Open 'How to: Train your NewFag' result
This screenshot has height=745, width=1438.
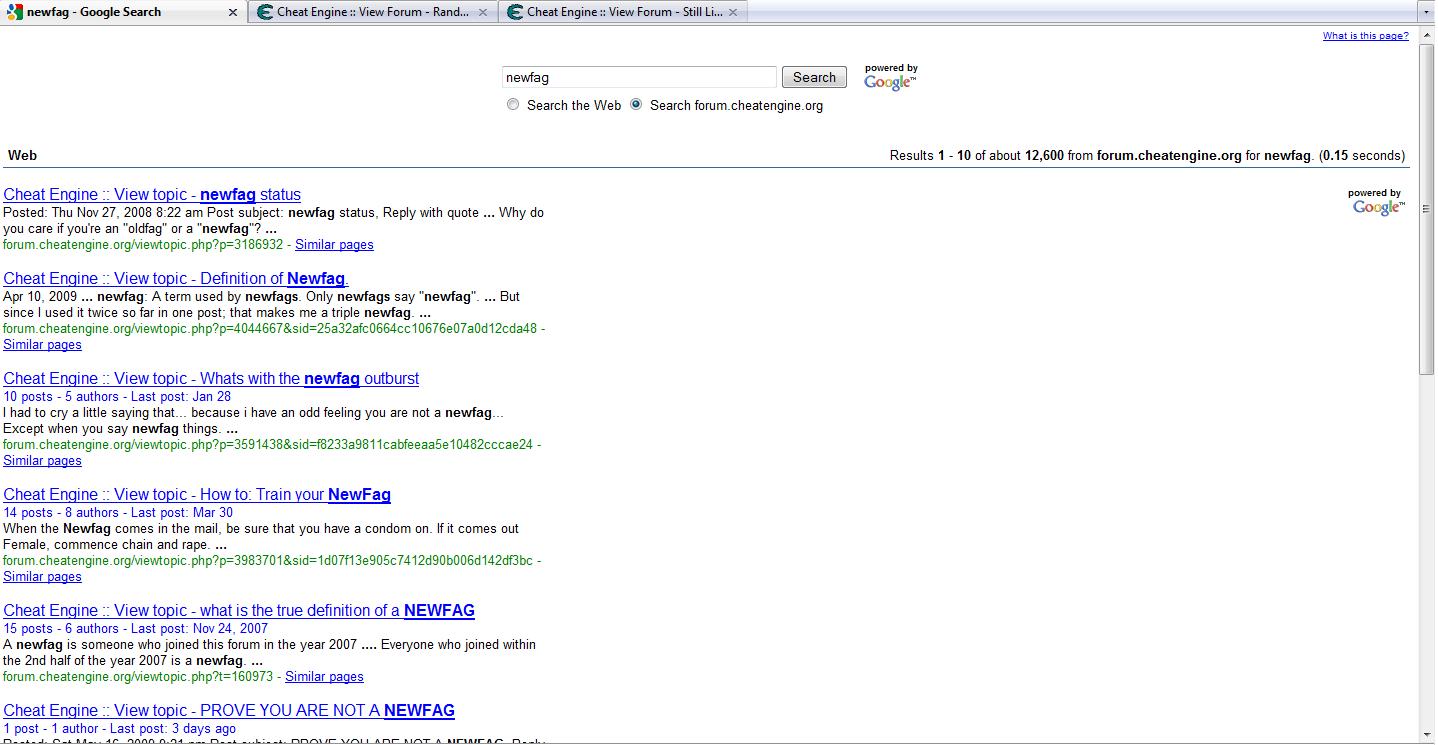[197, 495]
